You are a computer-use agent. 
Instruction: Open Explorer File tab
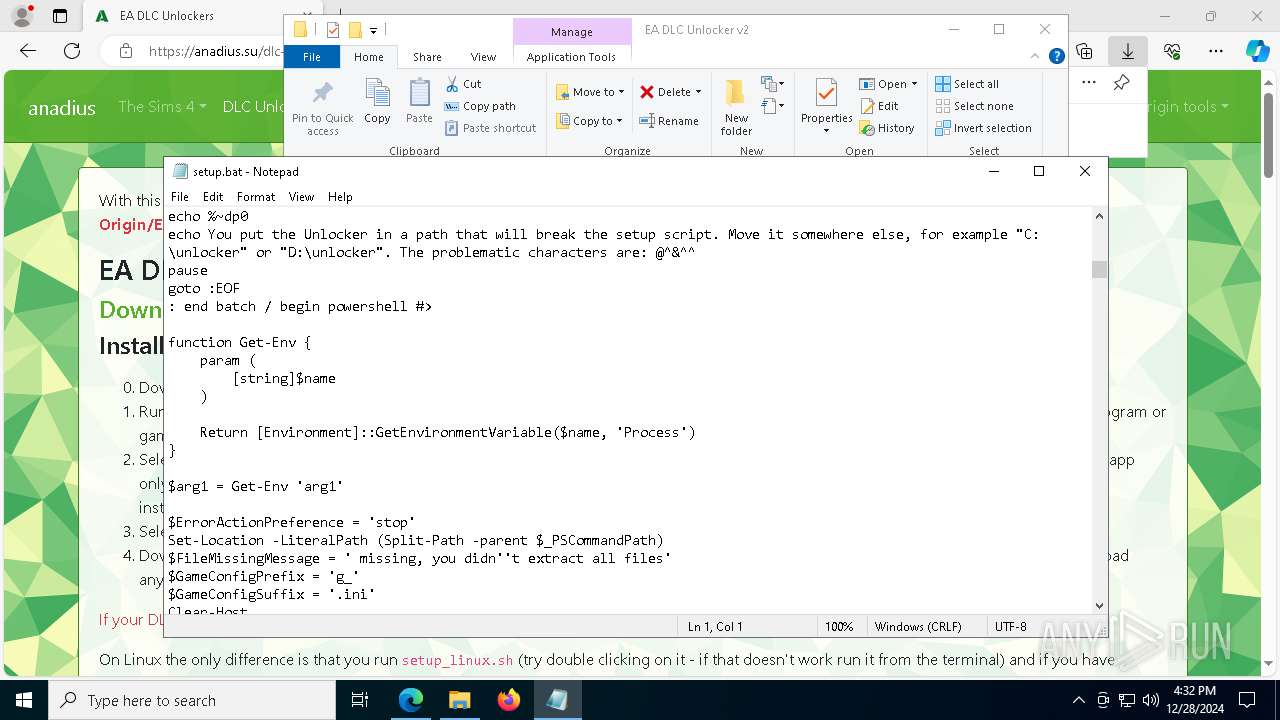pos(312,57)
